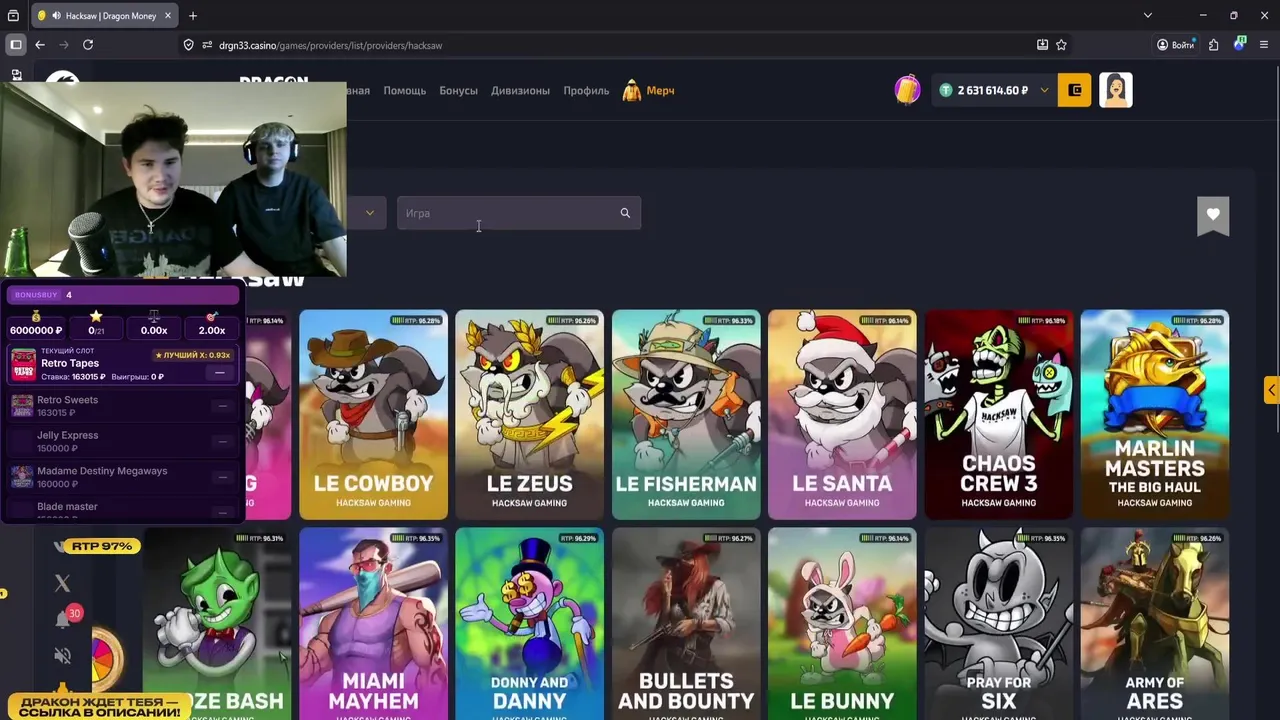Collapse the Madame Destiny Megaways row minus

(222, 477)
